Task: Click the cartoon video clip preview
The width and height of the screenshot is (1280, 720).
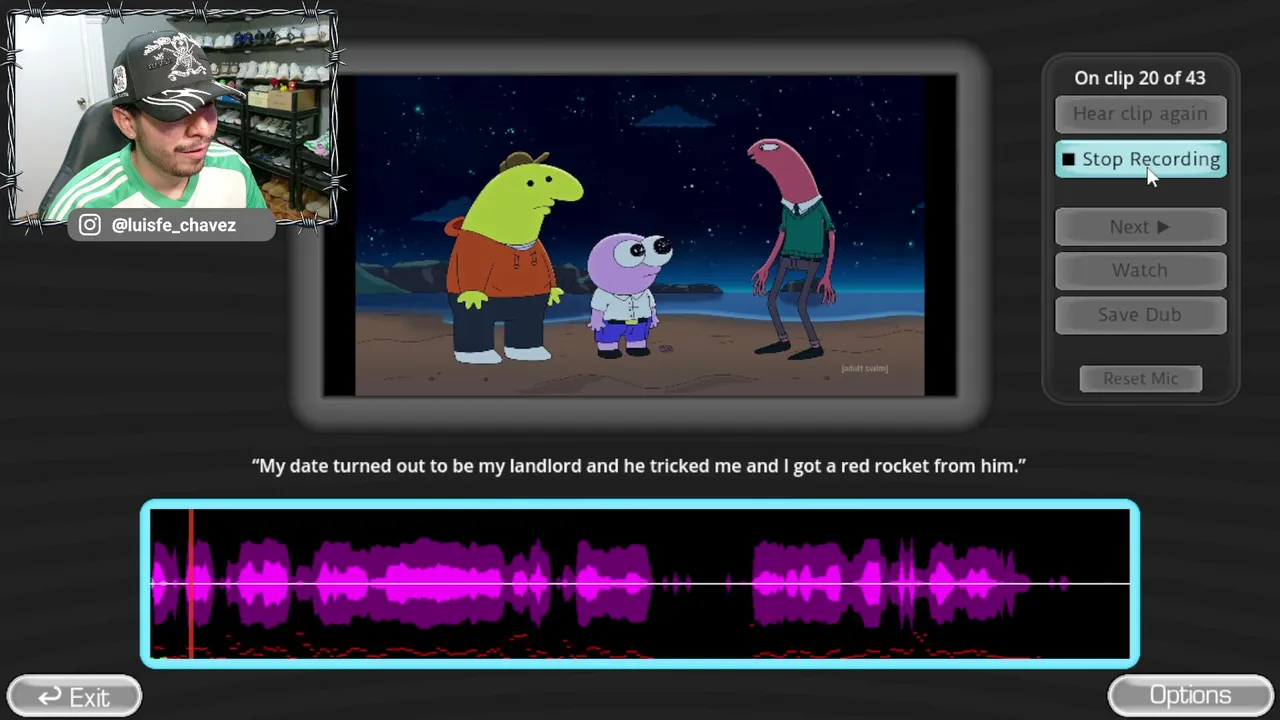Action: (640, 236)
